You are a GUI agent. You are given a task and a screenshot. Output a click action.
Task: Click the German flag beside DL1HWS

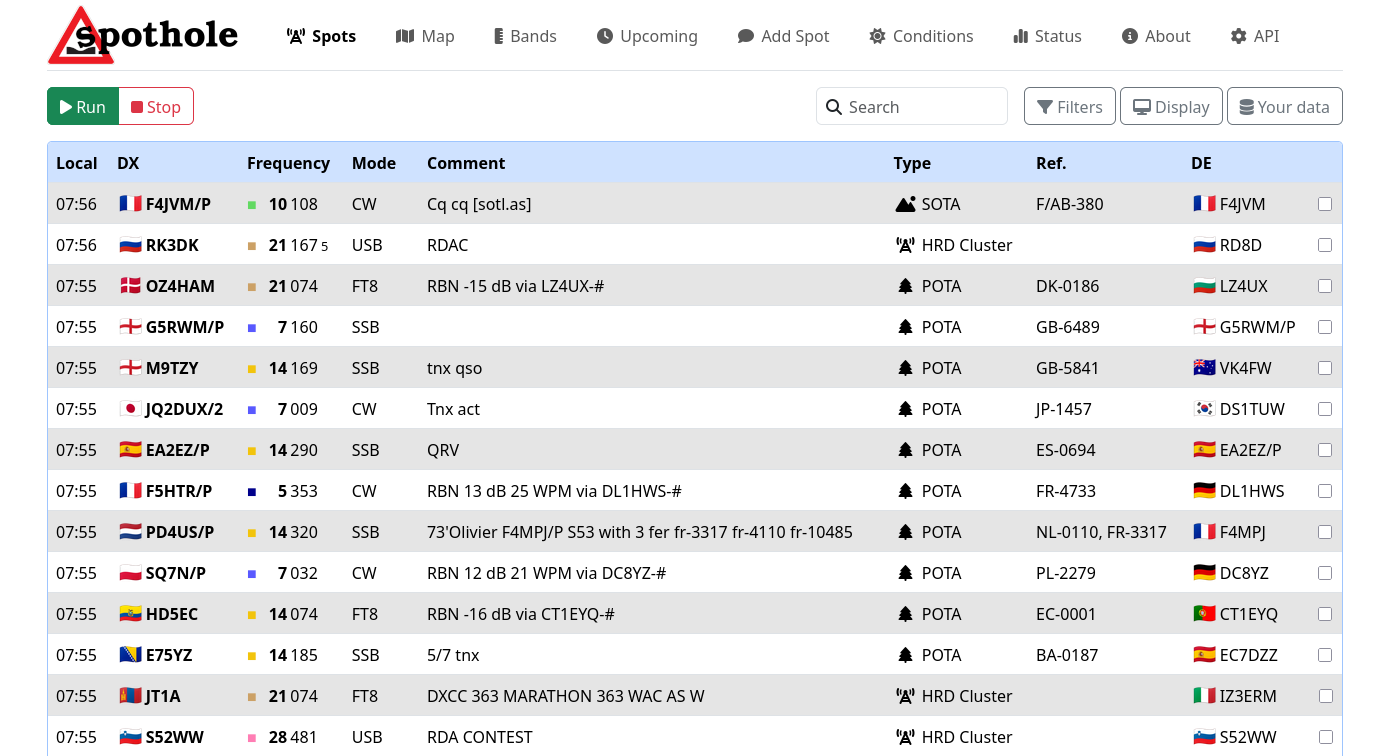(1204, 491)
